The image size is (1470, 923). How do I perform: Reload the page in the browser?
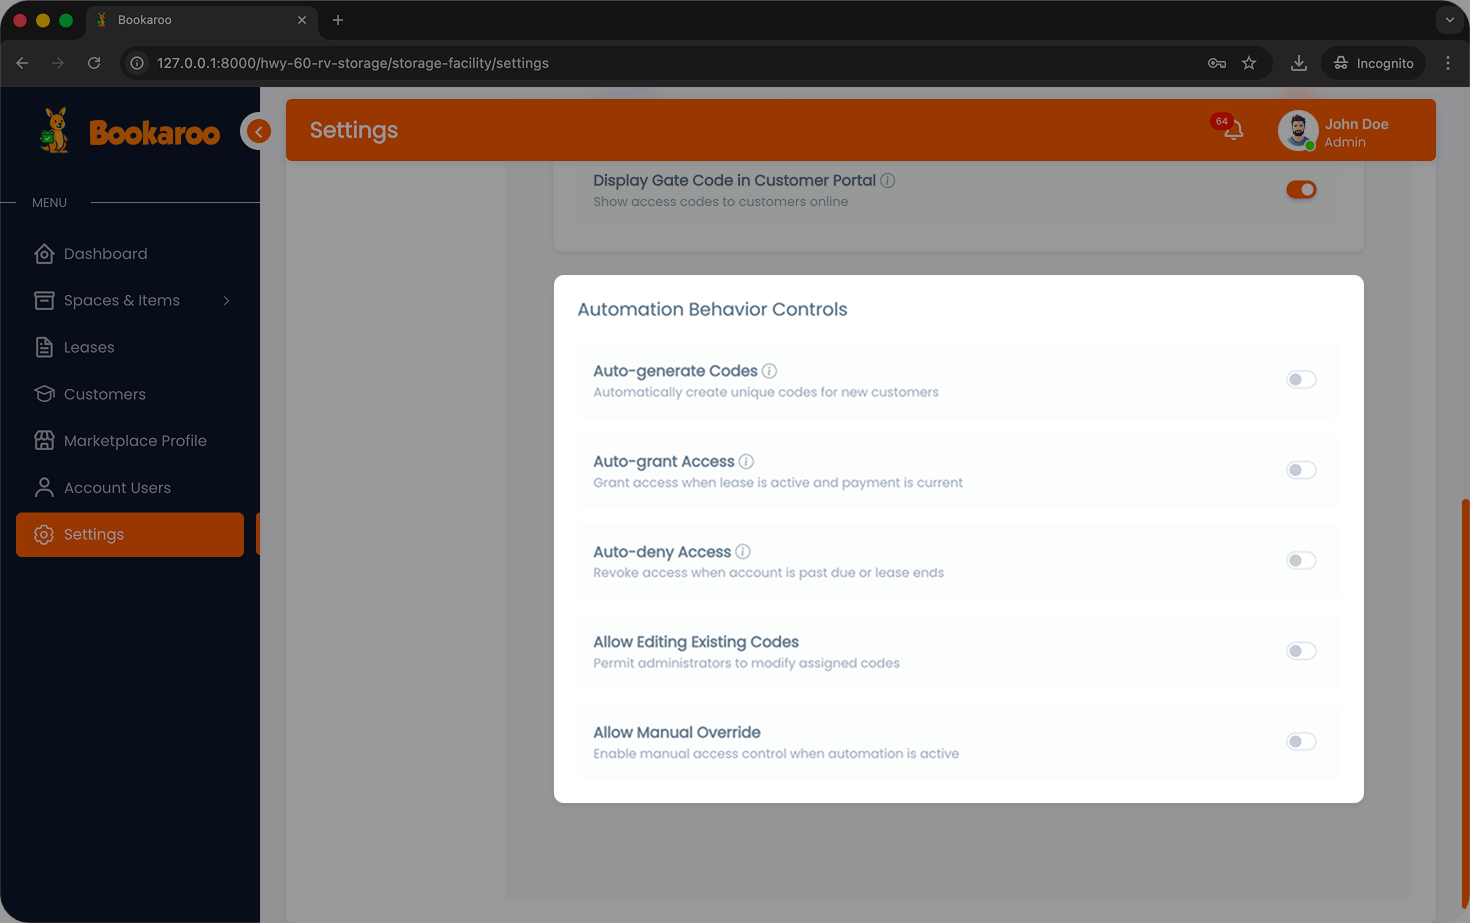[x=94, y=63]
